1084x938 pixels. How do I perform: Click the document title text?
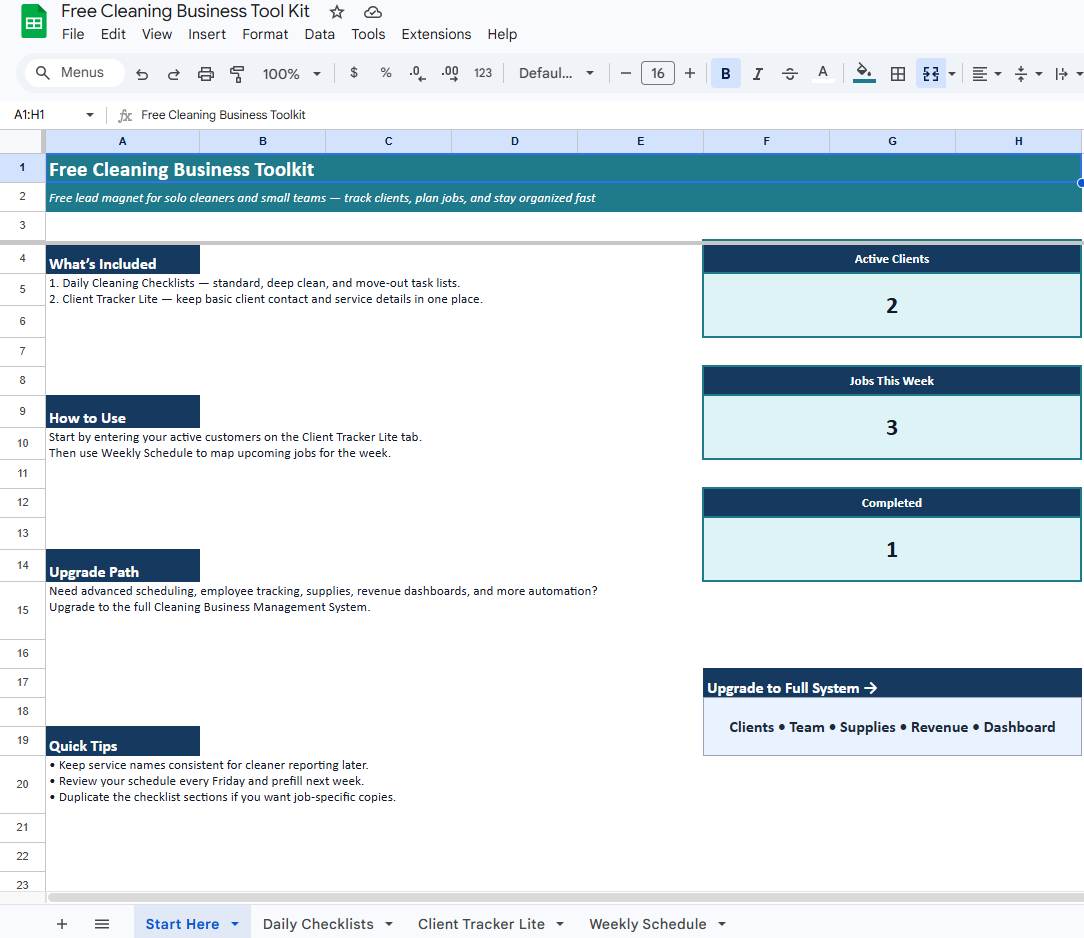click(x=185, y=11)
